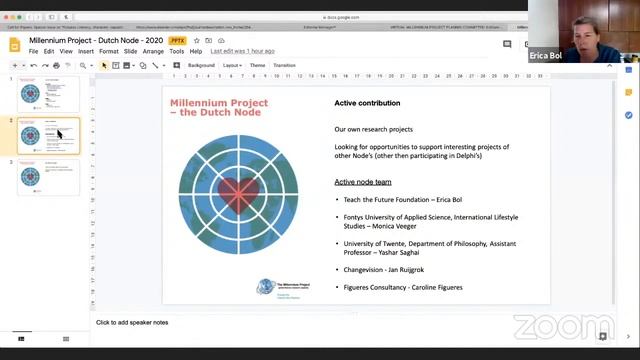Click the insert image icon
This screenshot has width=640, height=360.
(127, 65)
